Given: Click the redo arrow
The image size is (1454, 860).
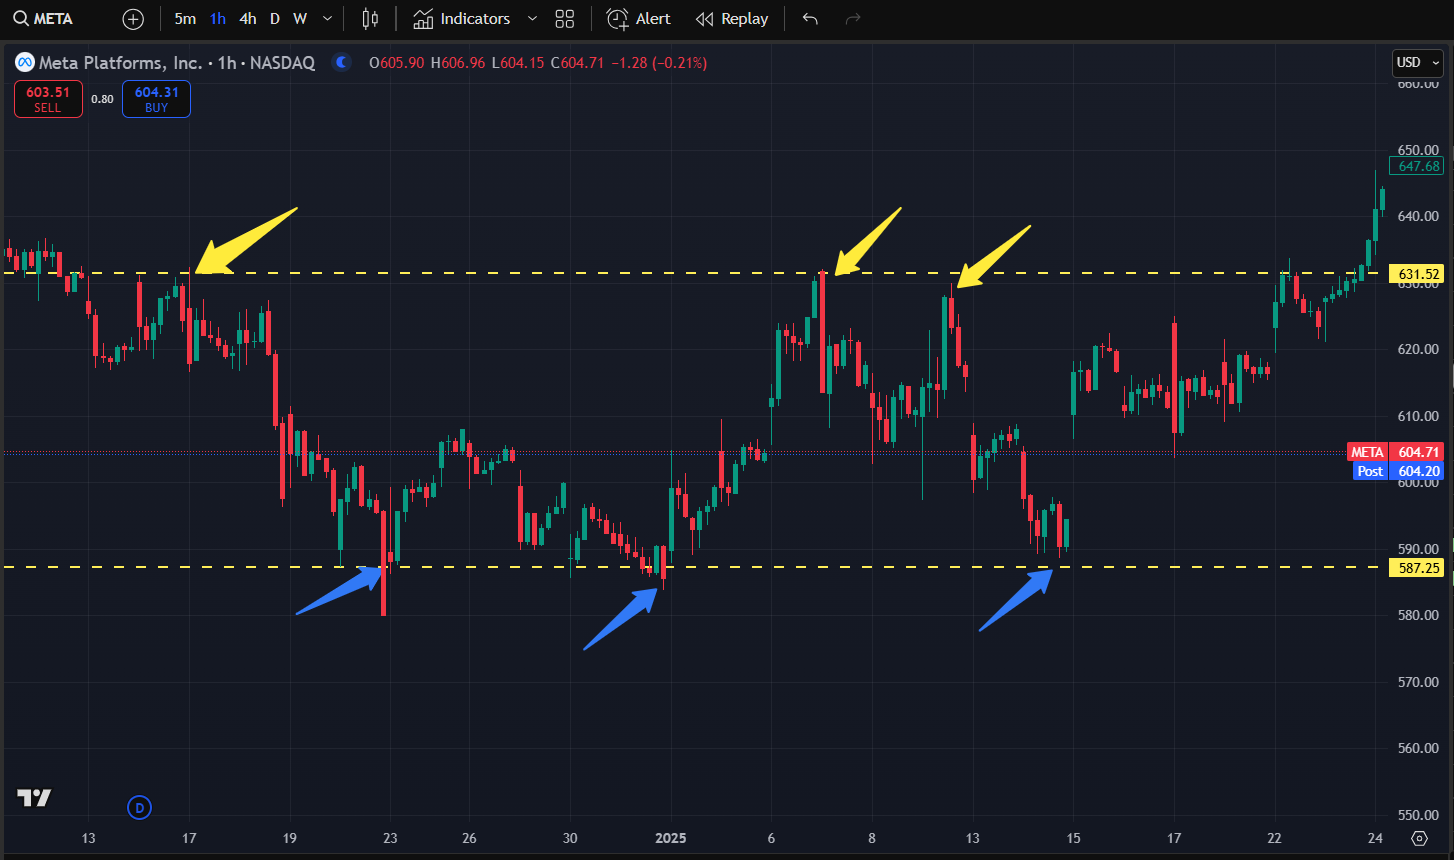Looking at the screenshot, I should [x=853, y=19].
